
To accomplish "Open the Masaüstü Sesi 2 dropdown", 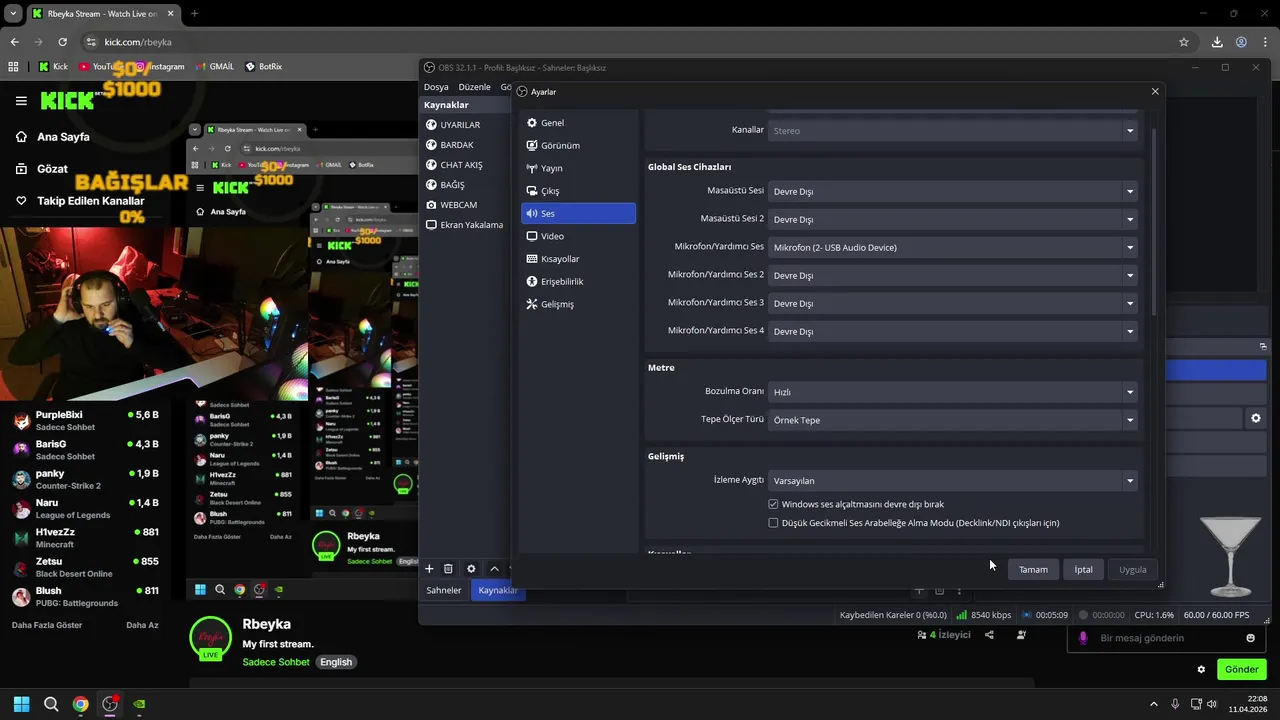I will coord(953,219).
